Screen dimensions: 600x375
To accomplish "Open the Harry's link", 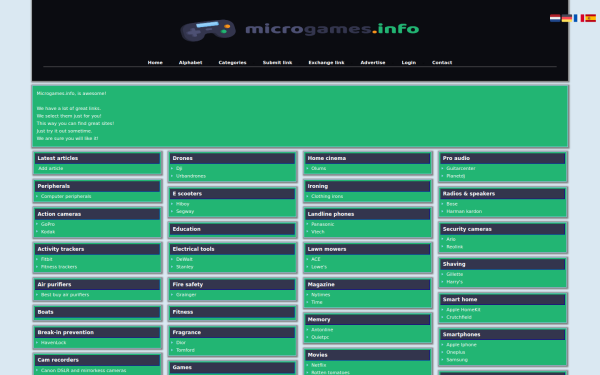I will pyautogui.click(x=455, y=282).
